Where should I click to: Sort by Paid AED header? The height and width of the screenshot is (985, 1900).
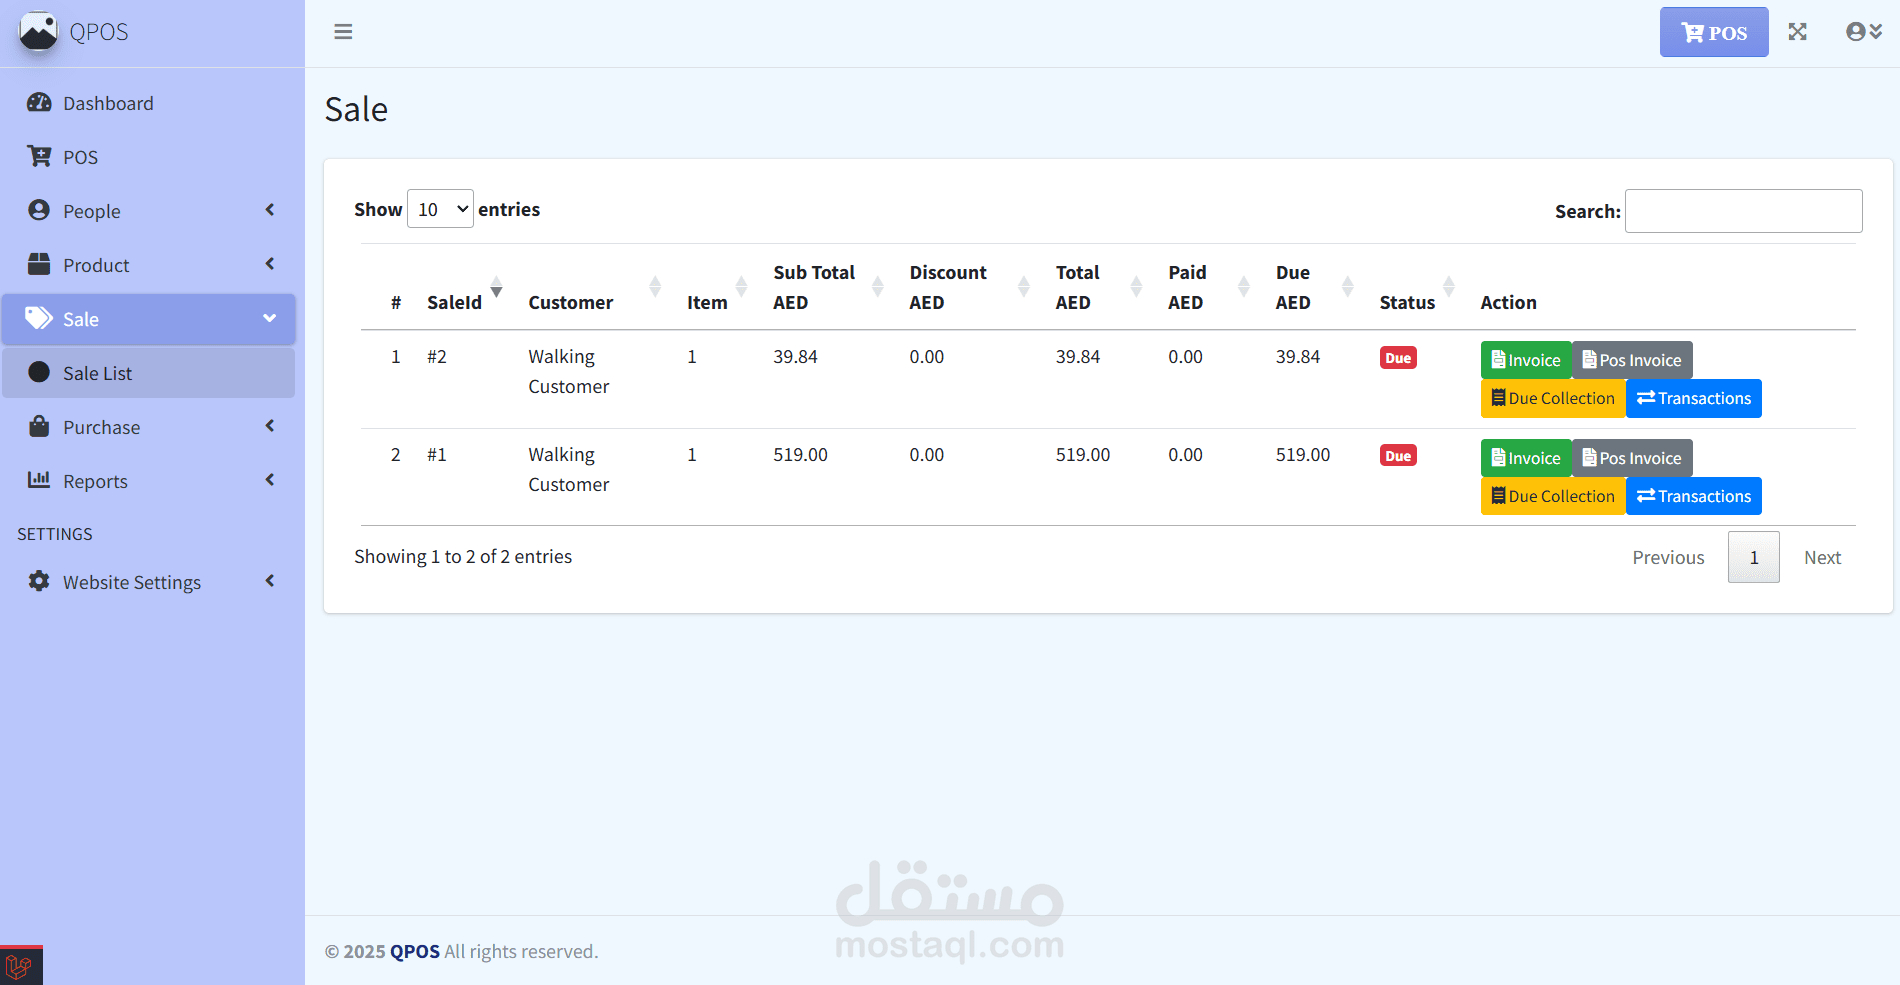[1208, 287]
